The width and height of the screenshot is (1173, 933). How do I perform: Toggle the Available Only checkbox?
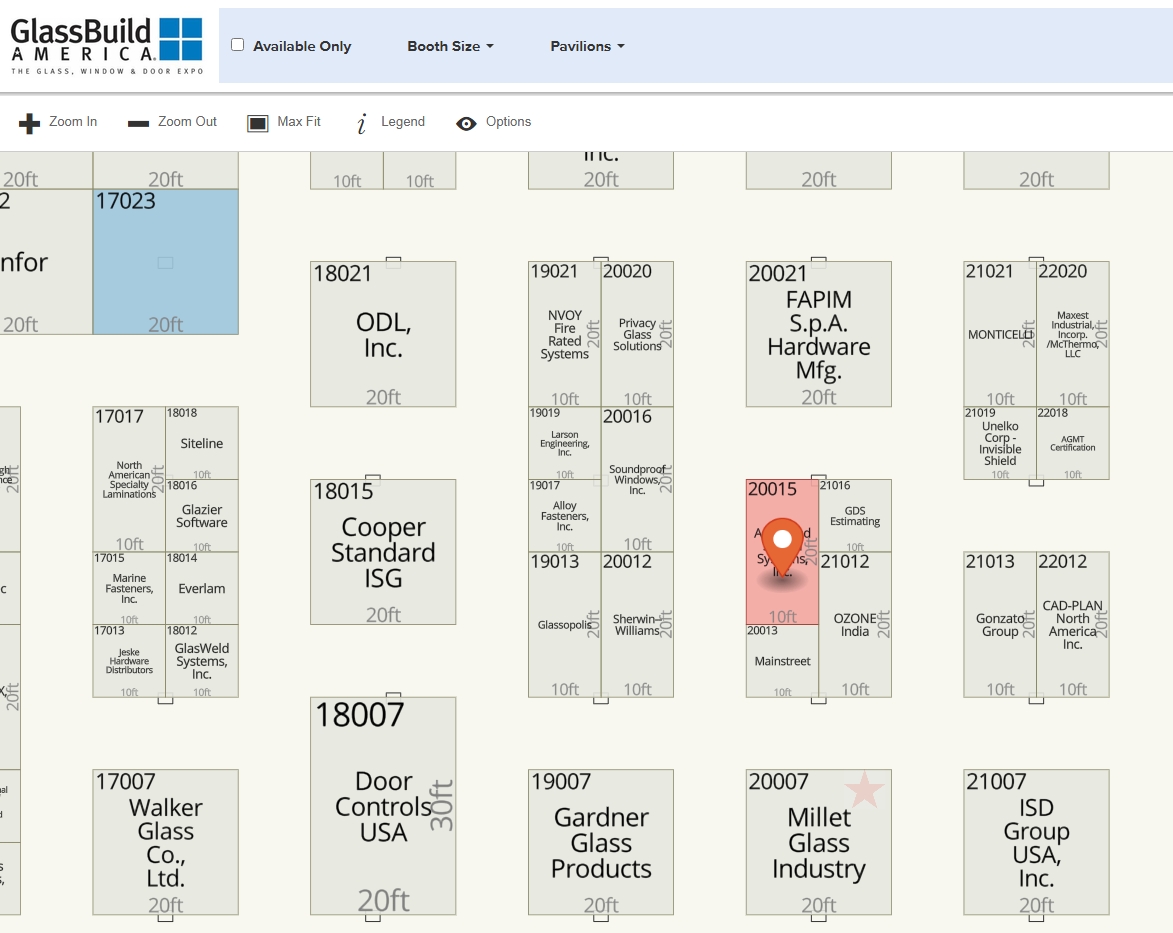(238, 45)
